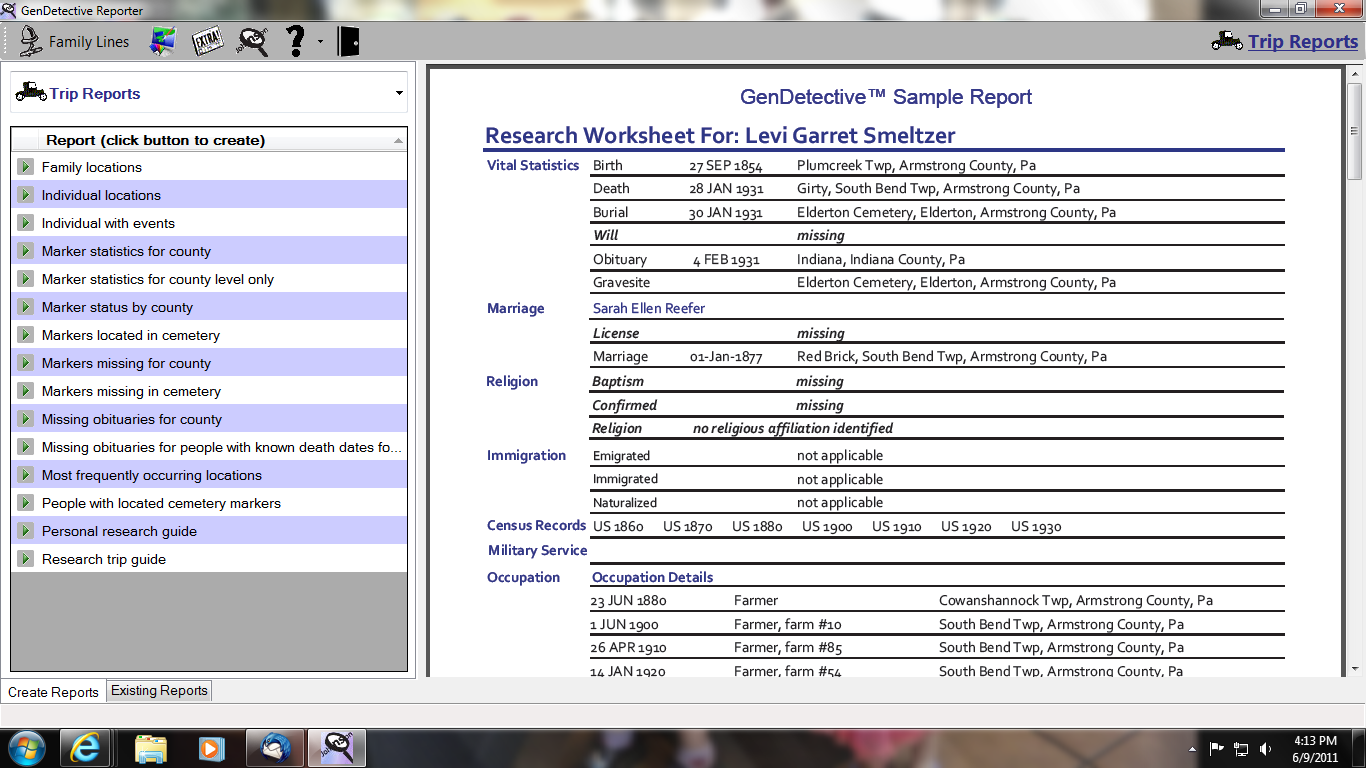
Task: Click the Elderton Cemetery burial location
Action: pos(956,212)
